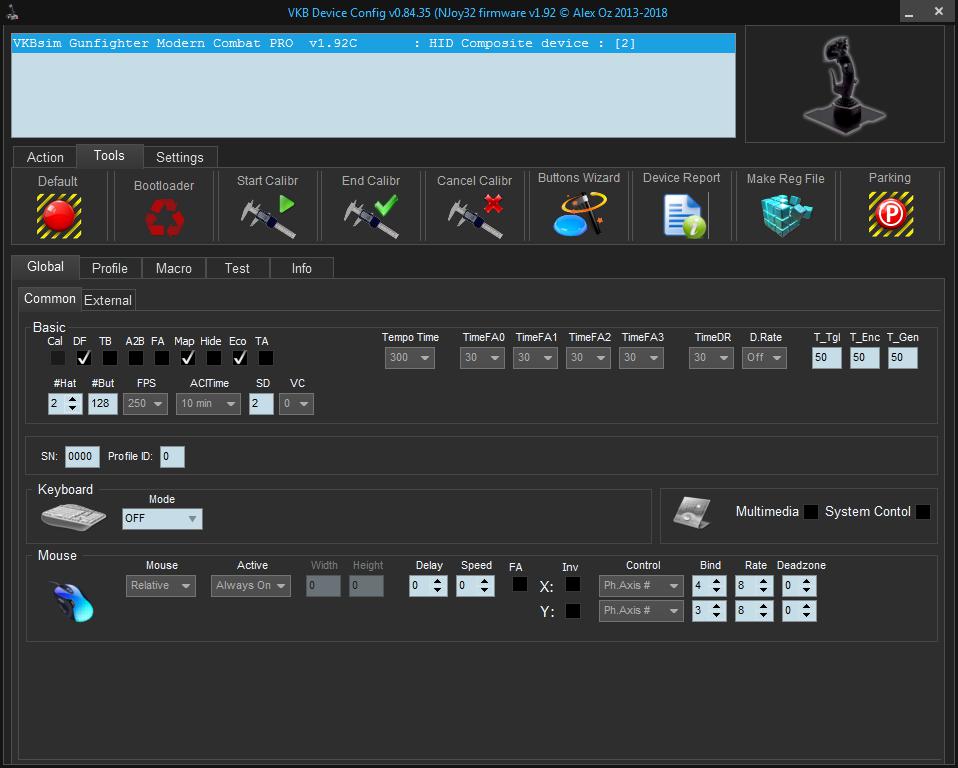The height and width of the screenshot is (768, 958).
Task: Activate the Parking P icon
Action: (x=891, y=214)
